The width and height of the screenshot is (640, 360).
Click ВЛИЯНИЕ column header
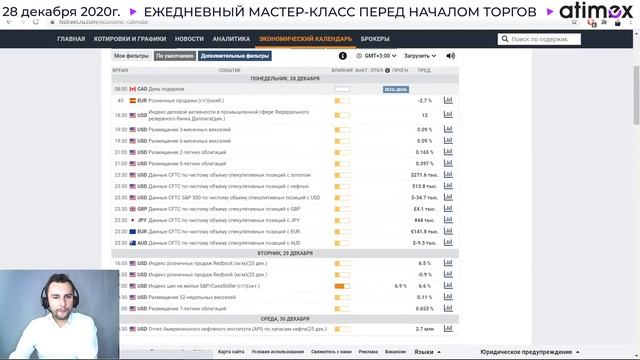click(342, 70)
